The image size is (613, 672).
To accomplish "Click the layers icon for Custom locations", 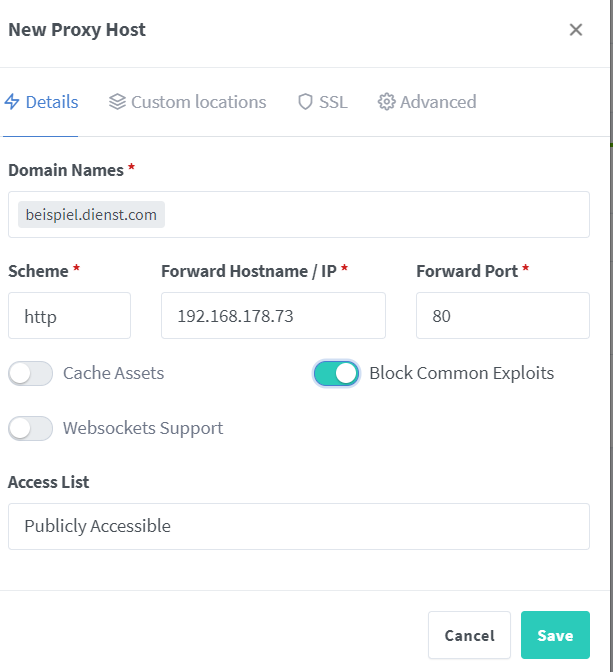I will 117,102.
